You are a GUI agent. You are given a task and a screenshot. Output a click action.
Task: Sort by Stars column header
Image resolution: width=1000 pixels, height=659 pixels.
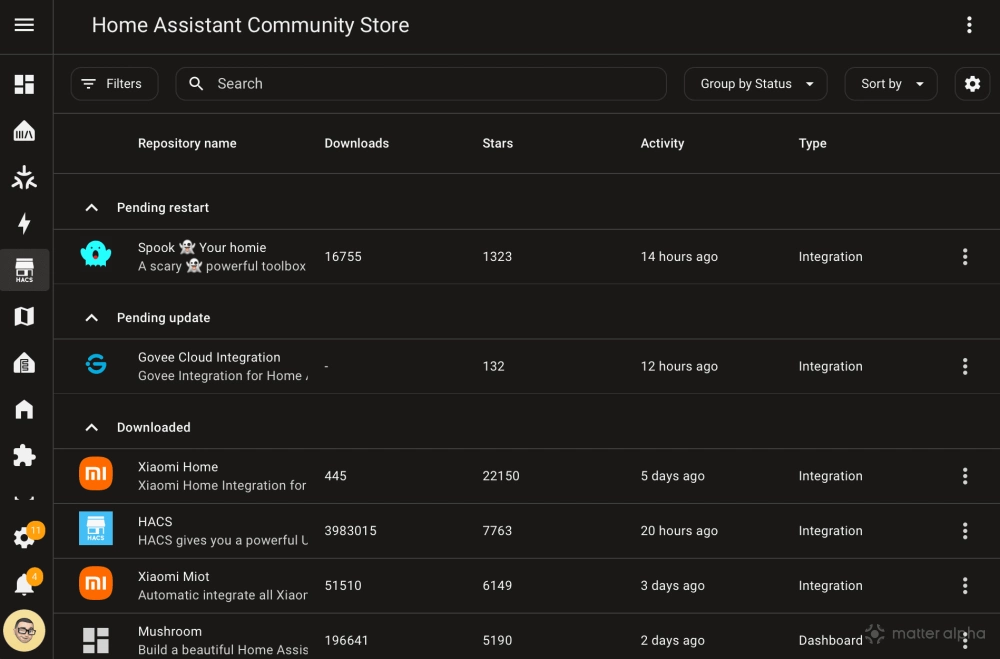pos(497,144)
